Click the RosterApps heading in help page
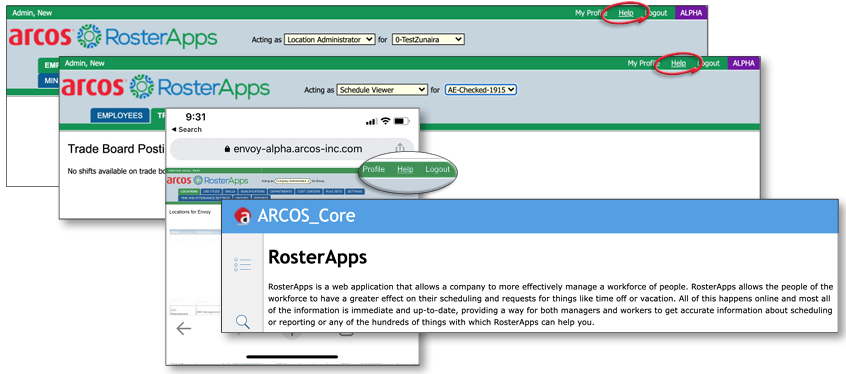 pos(317,257)
